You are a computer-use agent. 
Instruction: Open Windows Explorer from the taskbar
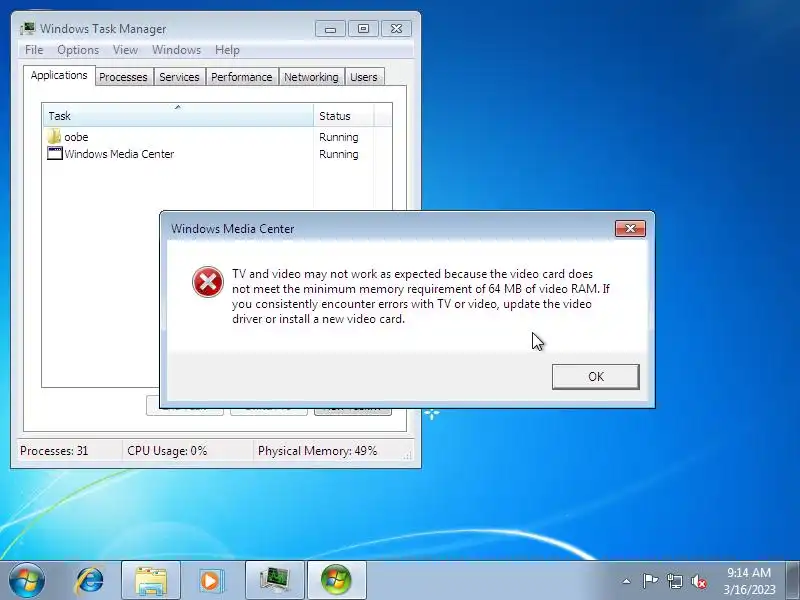click(x=151, y=581)
